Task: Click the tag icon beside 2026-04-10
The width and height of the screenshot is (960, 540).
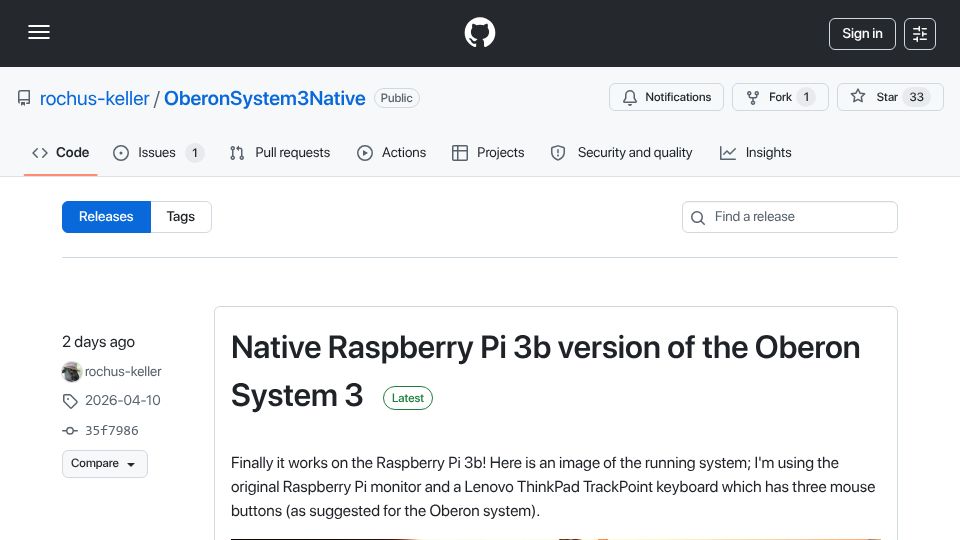Action: (70, 401)
